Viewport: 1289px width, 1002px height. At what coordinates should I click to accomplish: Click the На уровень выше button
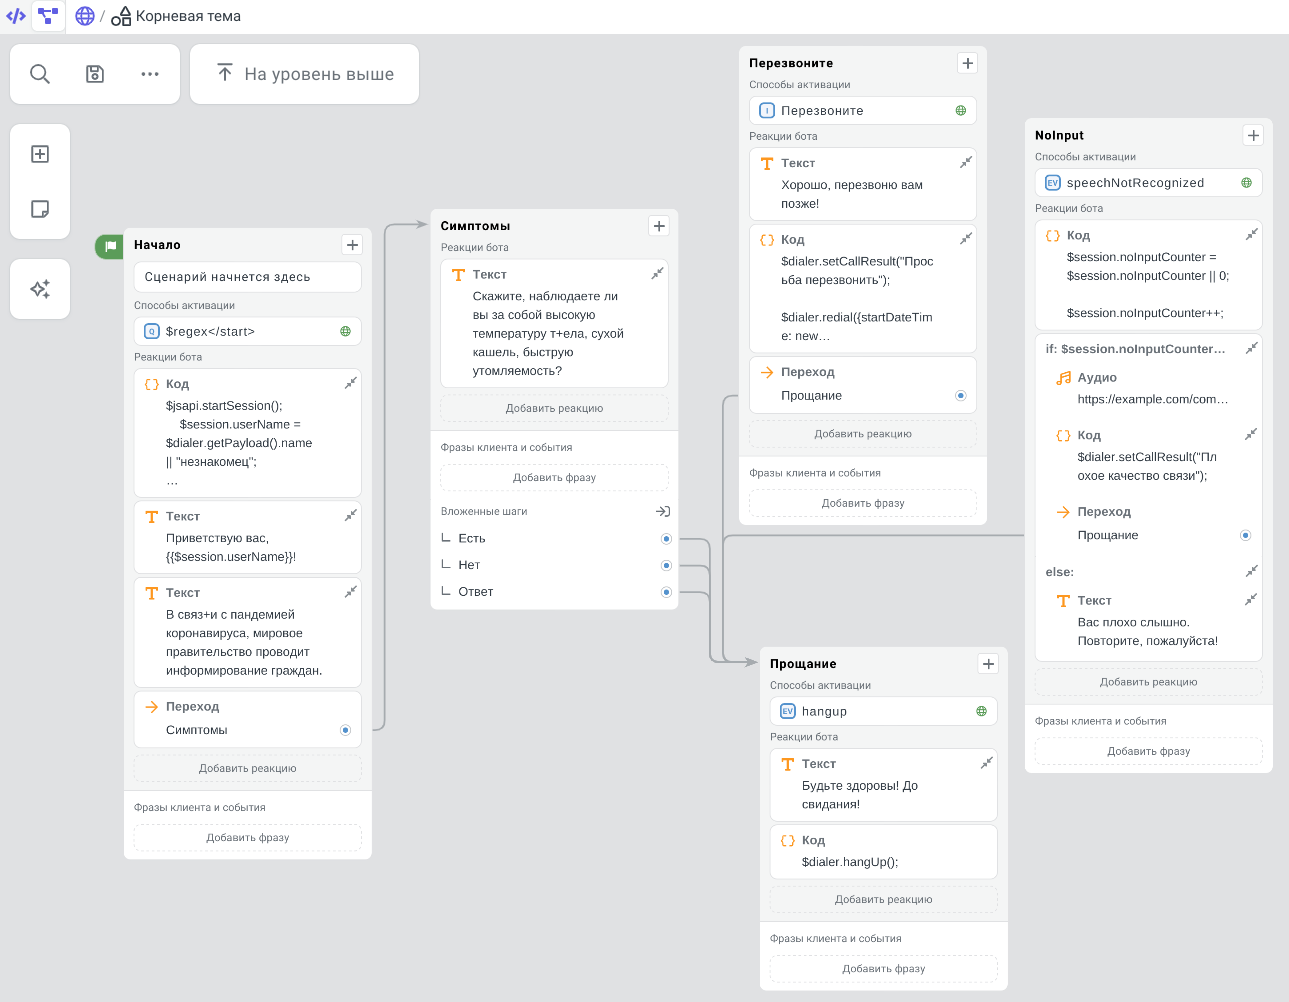click(x=305, y=74)
